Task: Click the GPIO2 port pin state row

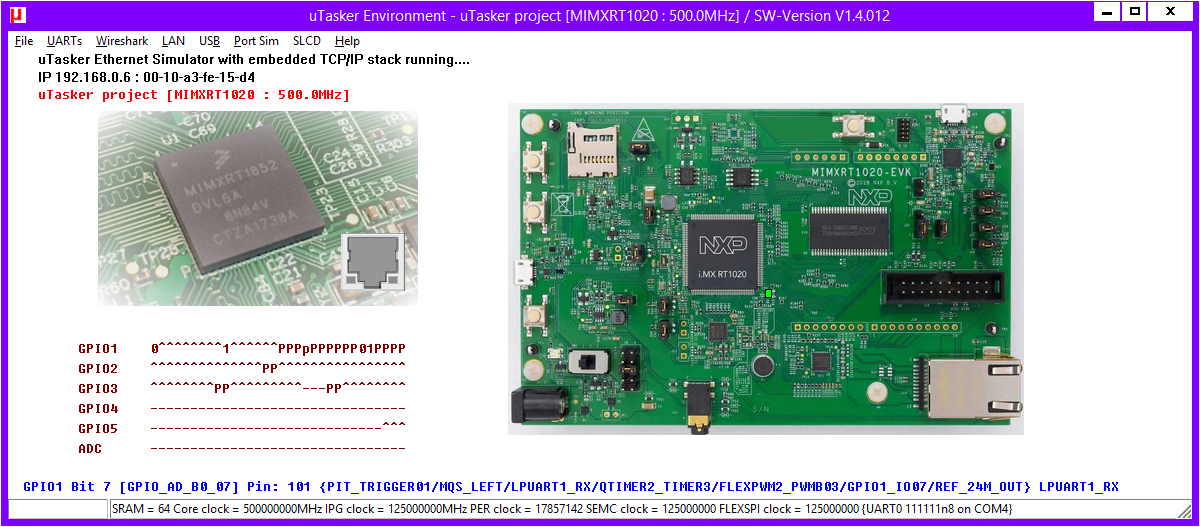Action: pos(278,369)
